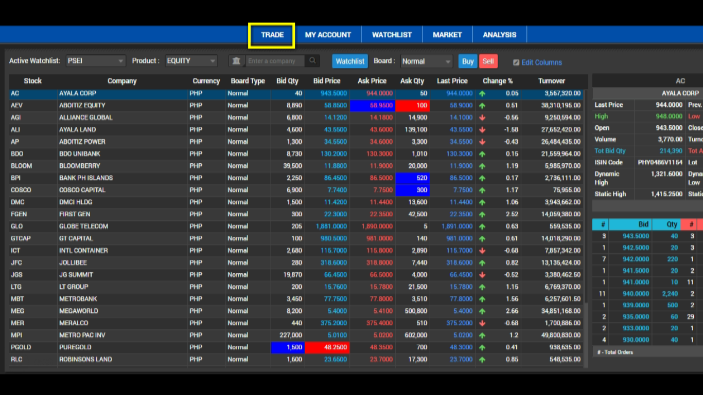Click PGOLD highlighted bid quantity 1,500
The image size is (703, 395).
(x=288, y=347)
